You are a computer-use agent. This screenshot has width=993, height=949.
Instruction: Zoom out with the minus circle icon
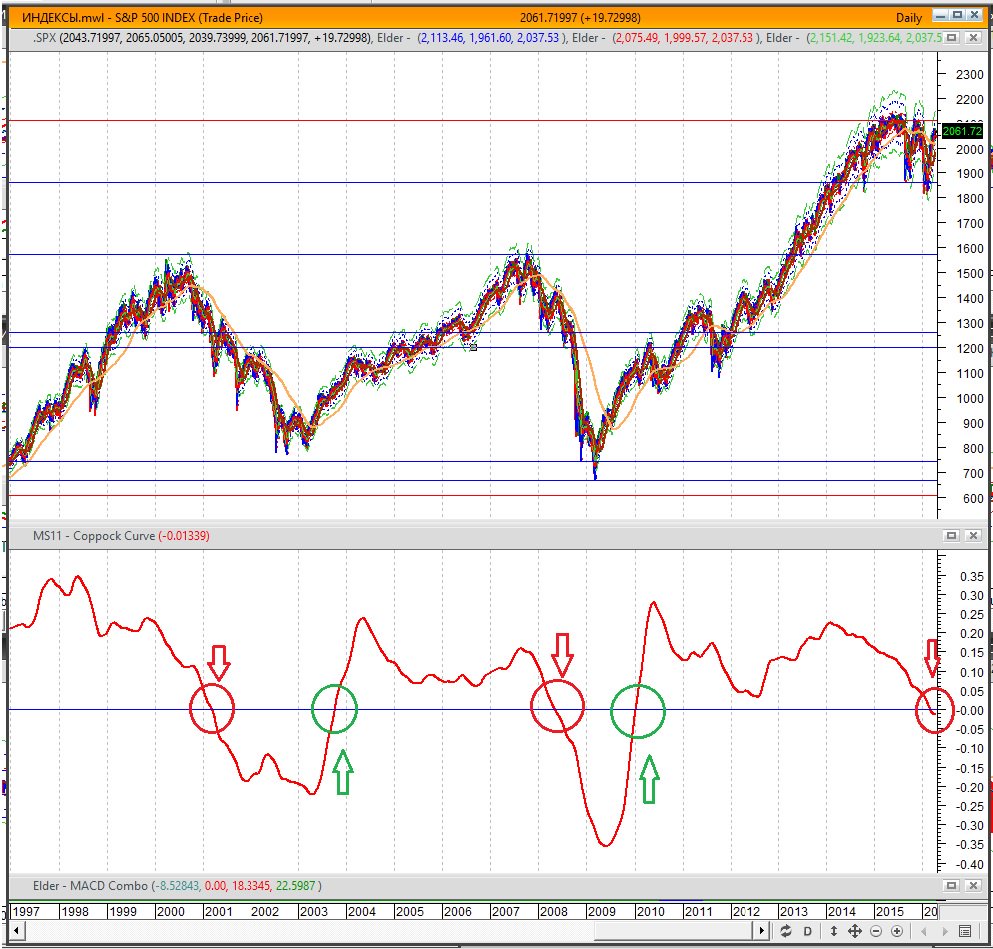pos(876,931)
